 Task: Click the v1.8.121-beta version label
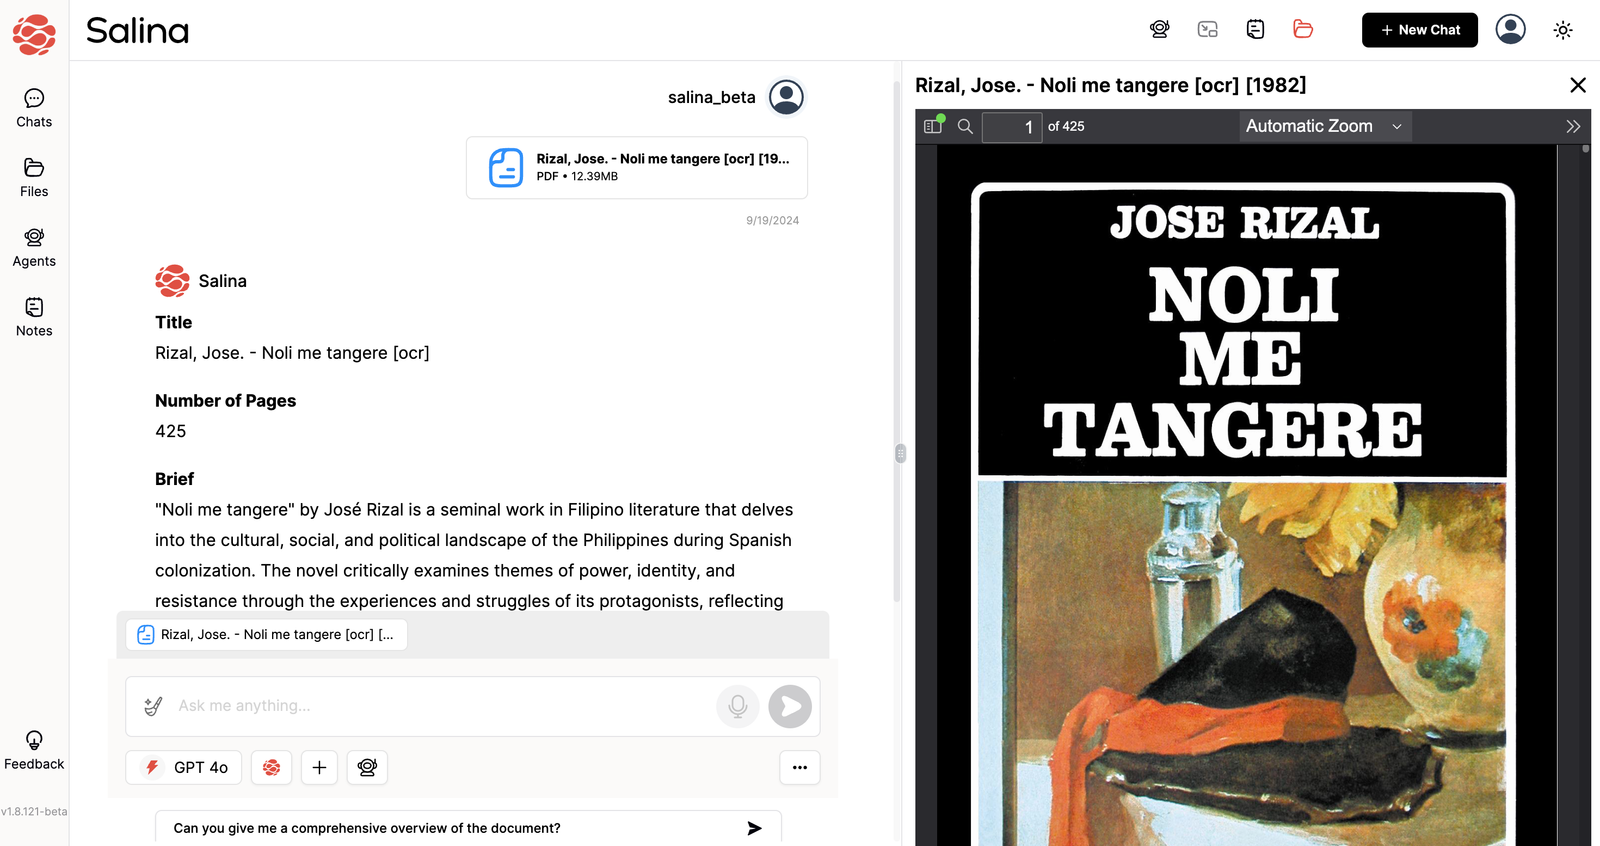[34, 811]
